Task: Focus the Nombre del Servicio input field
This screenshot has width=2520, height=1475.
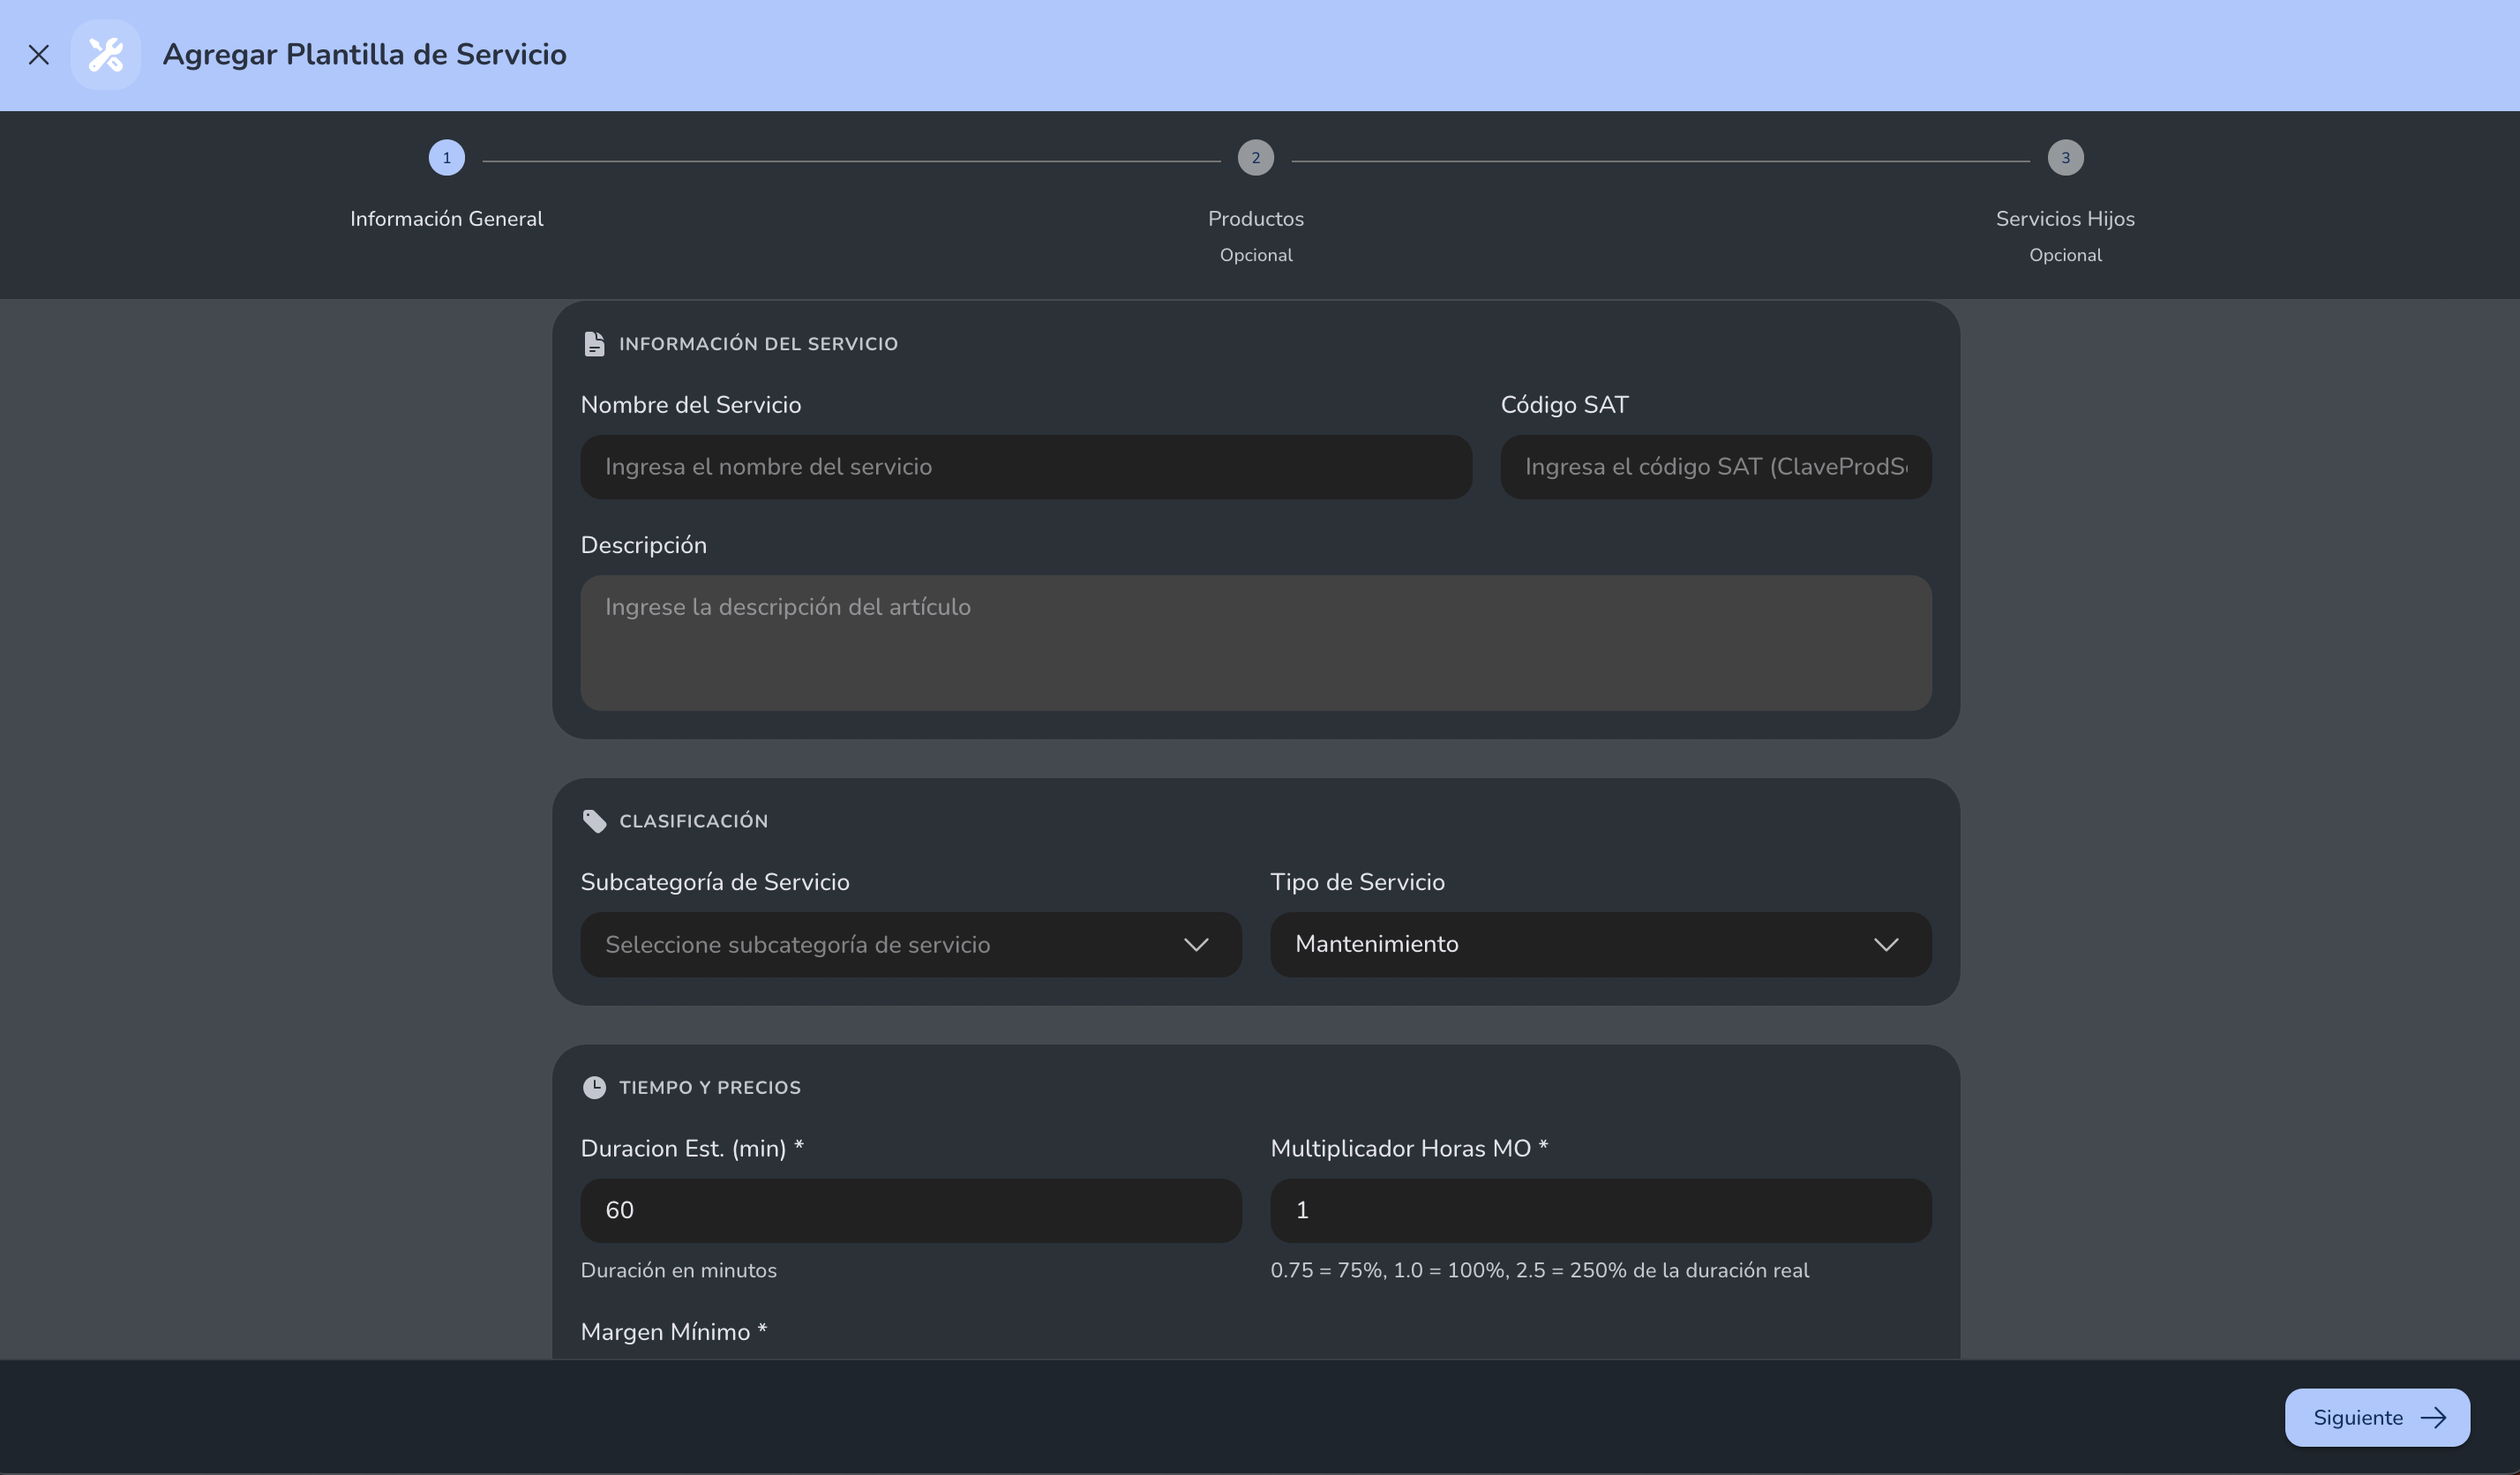Action: click(x=1026, y=467)
